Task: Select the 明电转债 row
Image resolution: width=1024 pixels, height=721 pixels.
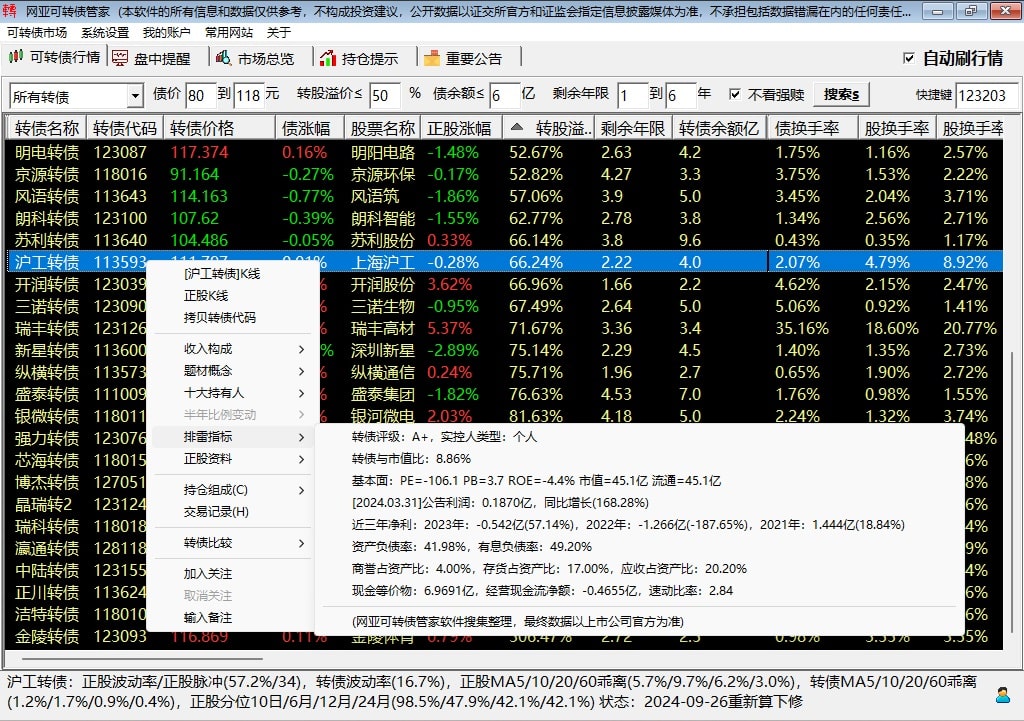Action: (x=504, y=152)
